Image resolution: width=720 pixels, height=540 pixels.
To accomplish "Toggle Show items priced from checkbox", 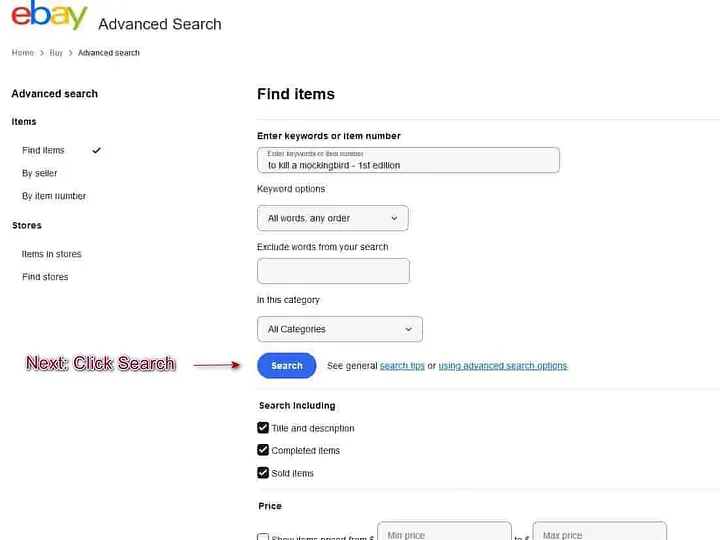I will click(263, 536).
